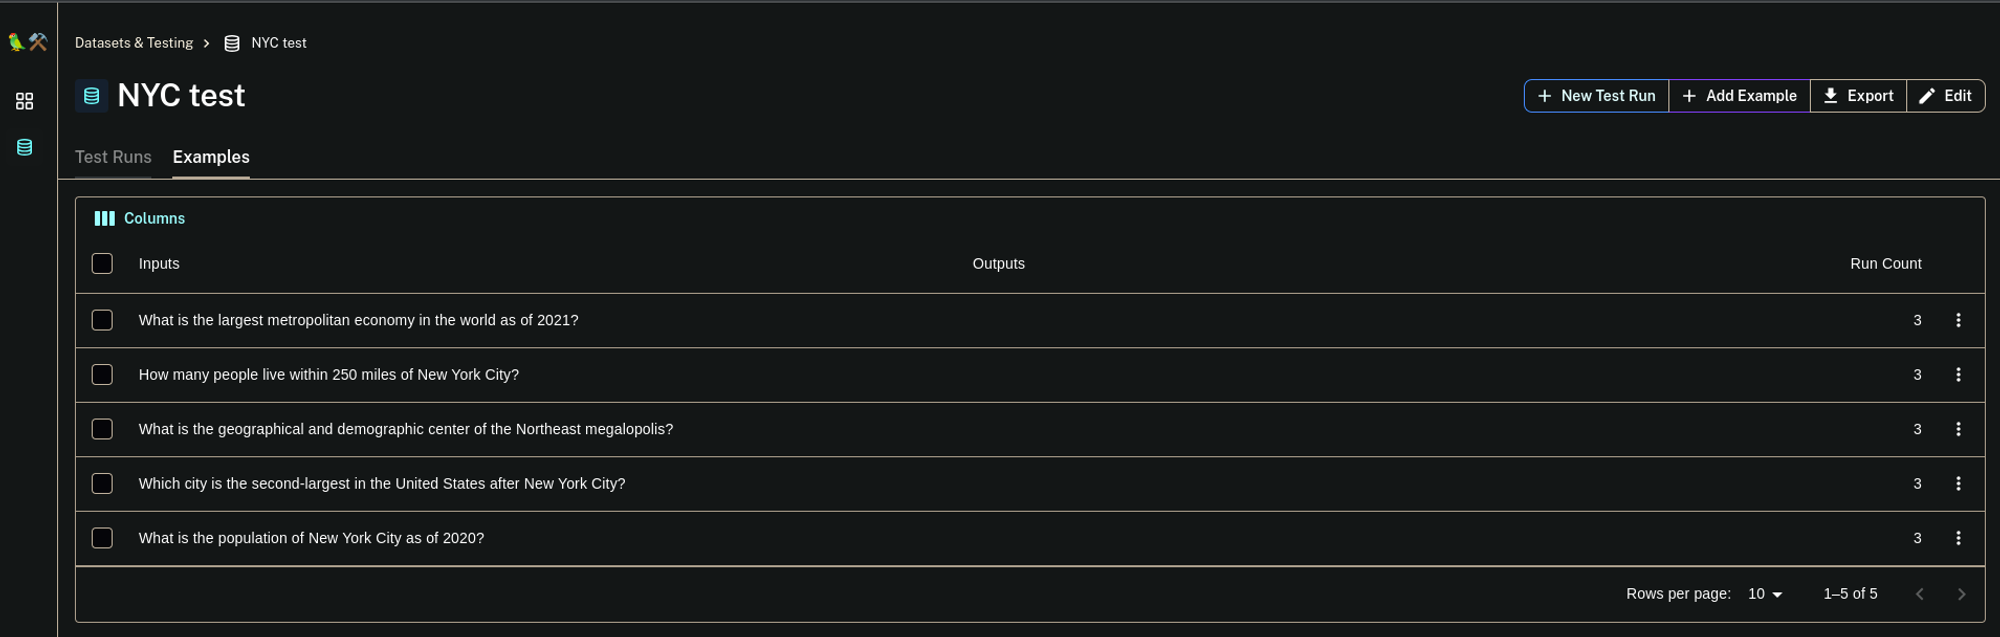Open three-dot menu for Northeast megalopolis row
Screen dimensions: 2000x637
[x=1958, y=429]
